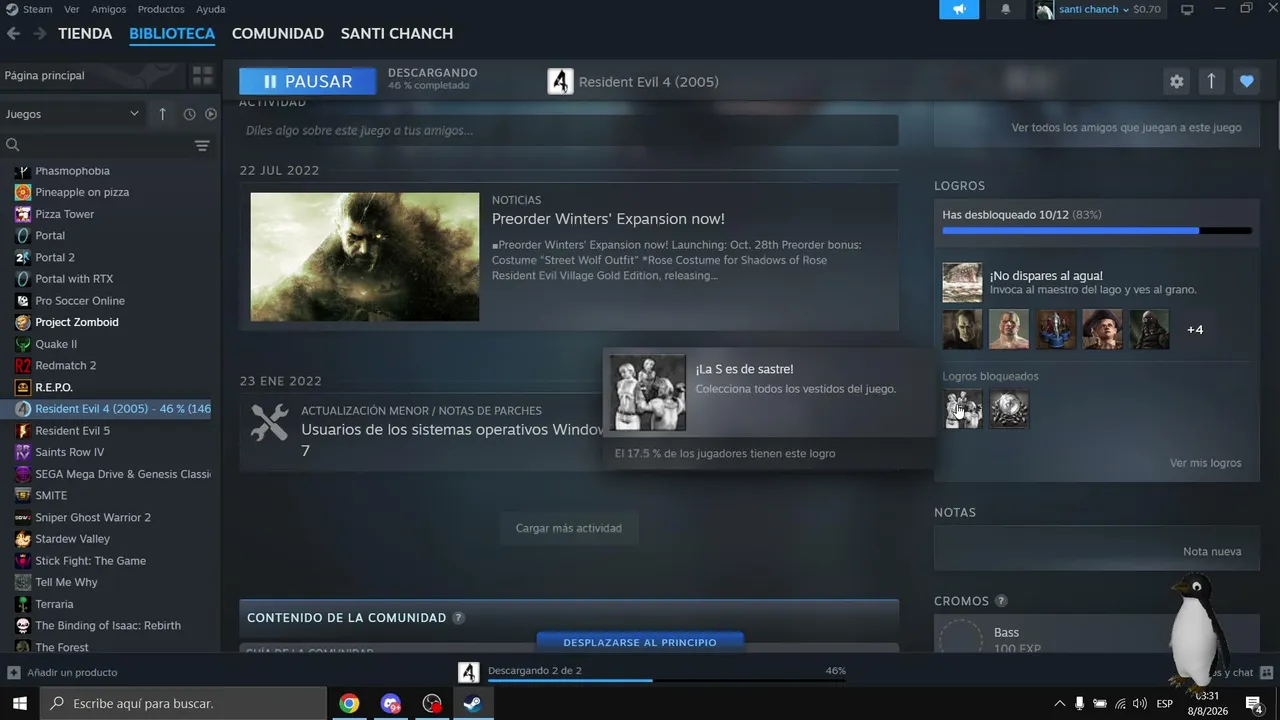Open the Ayuda menu
Screen dimensions: 1280x720
point(211,9)
